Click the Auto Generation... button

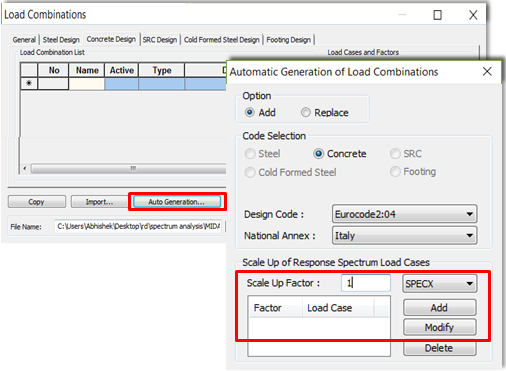177,202
